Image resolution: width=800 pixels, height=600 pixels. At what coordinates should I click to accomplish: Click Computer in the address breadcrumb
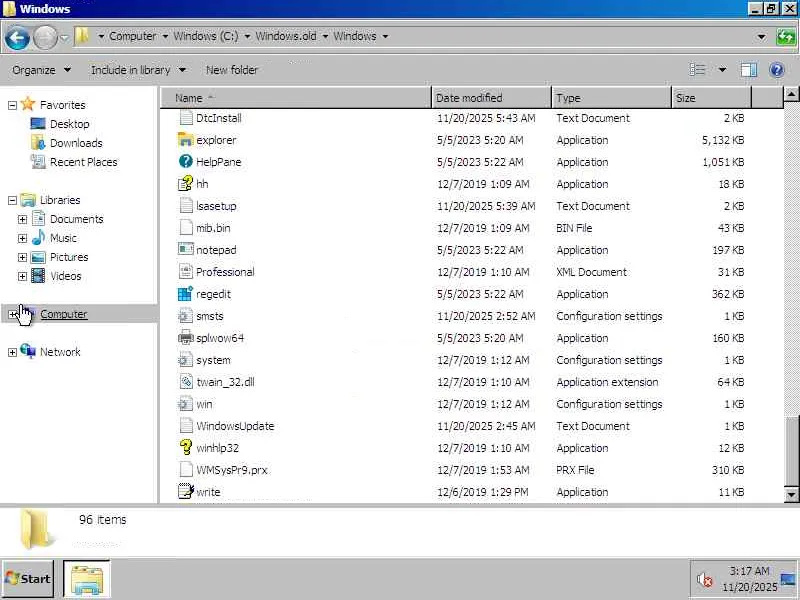tap(133, 36)
